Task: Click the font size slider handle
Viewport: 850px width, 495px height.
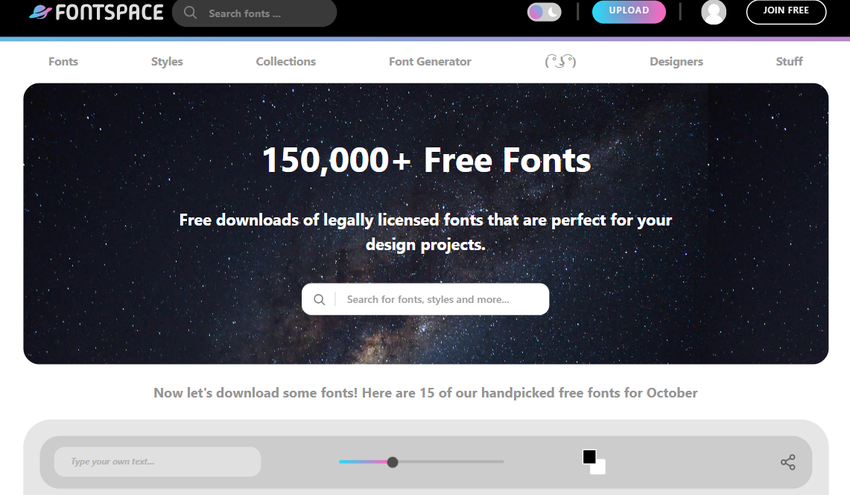Action: (392, 462)
